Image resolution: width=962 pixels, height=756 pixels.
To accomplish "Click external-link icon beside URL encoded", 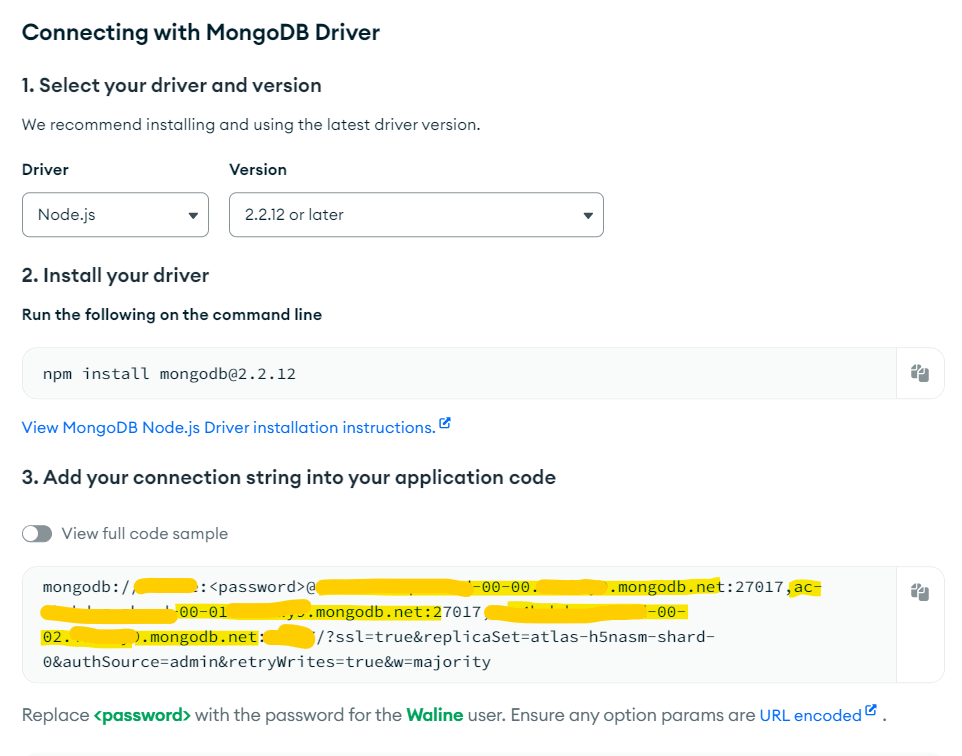I will pos(871,711).
